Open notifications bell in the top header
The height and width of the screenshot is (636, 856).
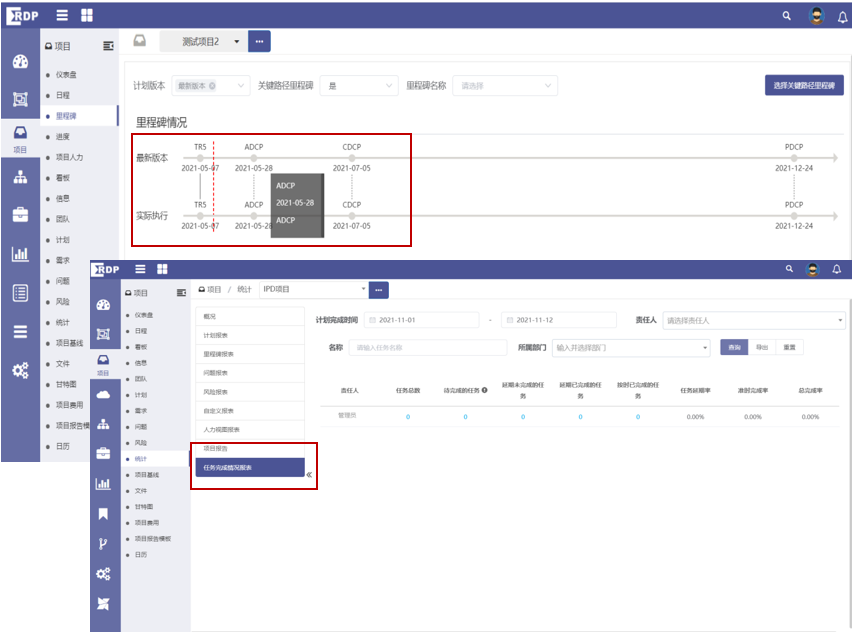pos(842,16)
